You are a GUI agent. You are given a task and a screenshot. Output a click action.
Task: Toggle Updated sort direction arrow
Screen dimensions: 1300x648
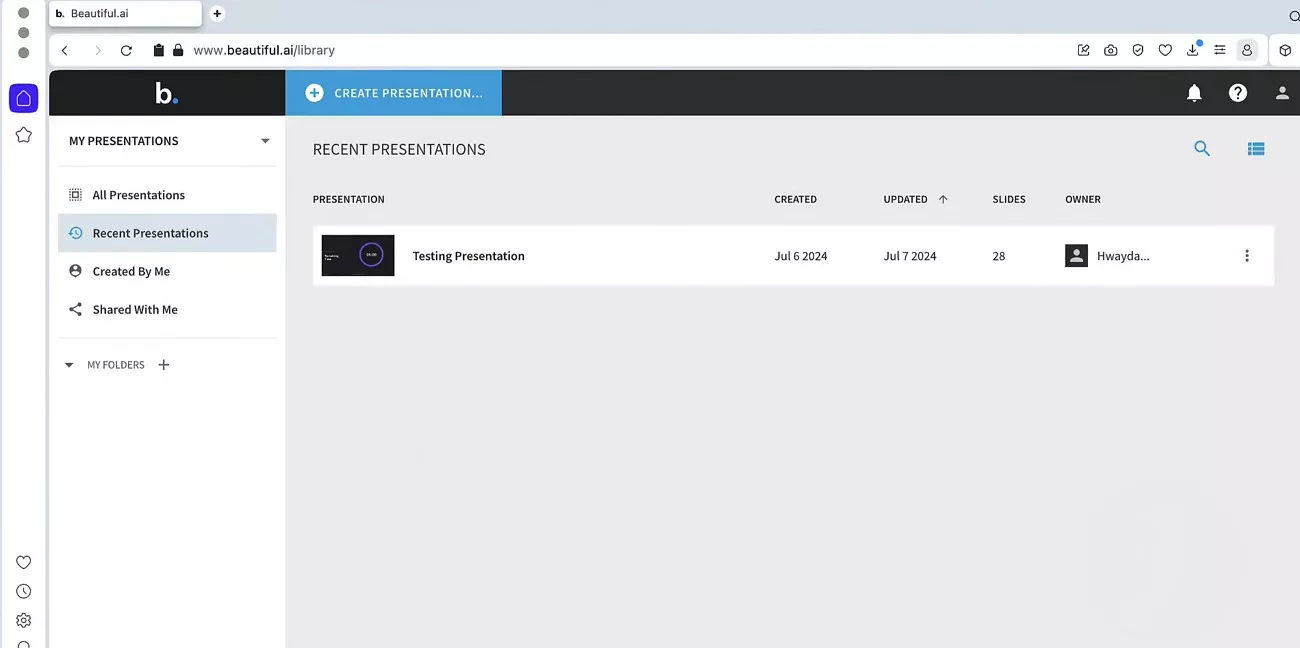point(943,199)
